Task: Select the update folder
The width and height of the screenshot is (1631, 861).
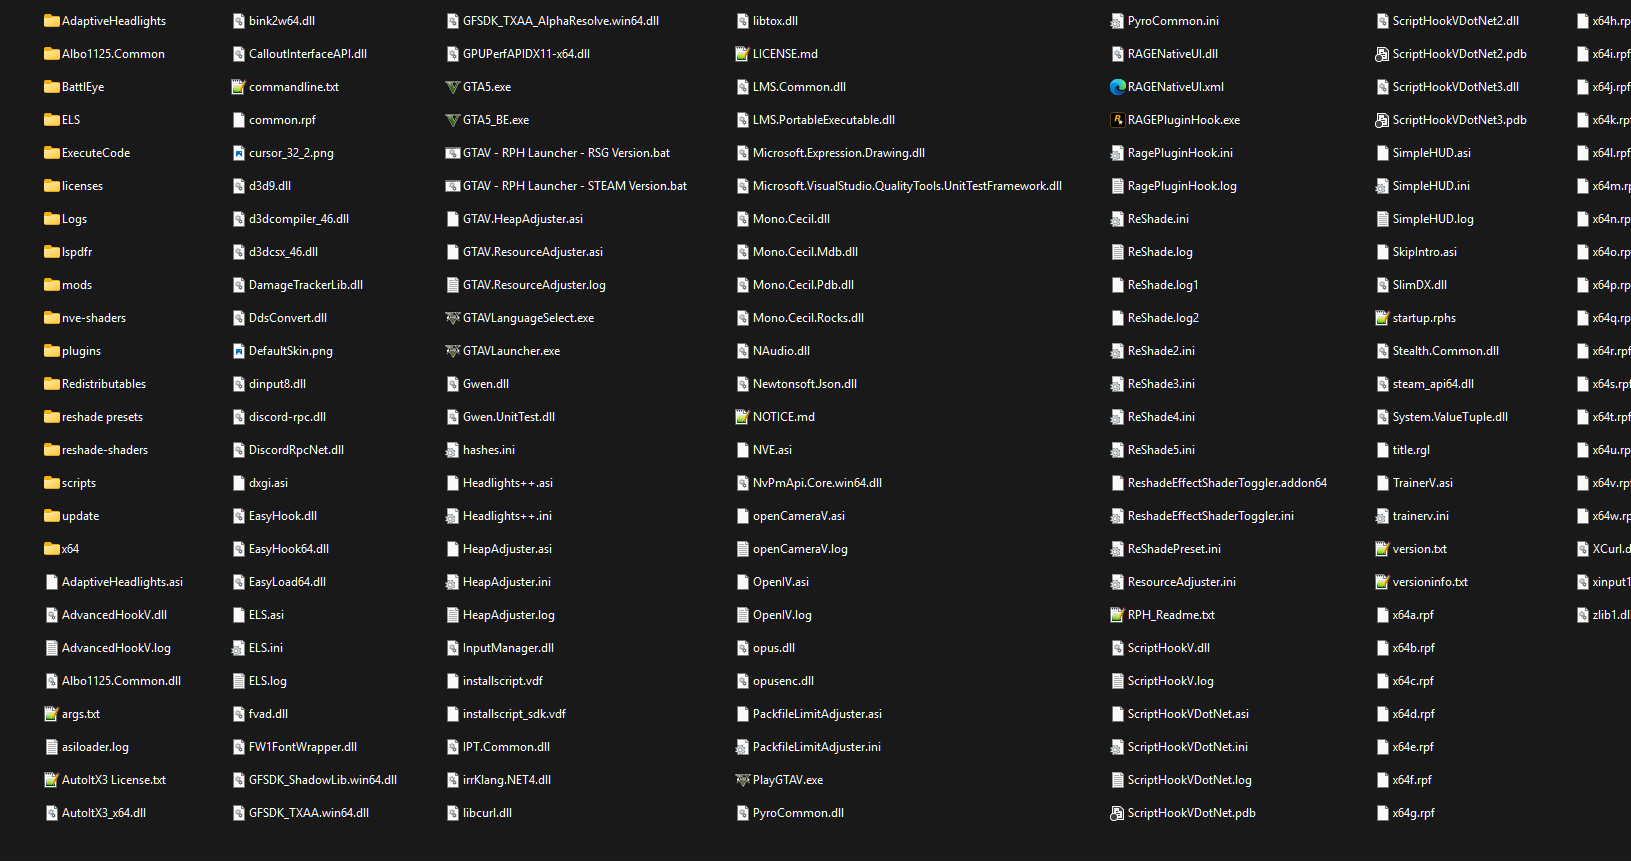Action: click(x=72, y=516)
